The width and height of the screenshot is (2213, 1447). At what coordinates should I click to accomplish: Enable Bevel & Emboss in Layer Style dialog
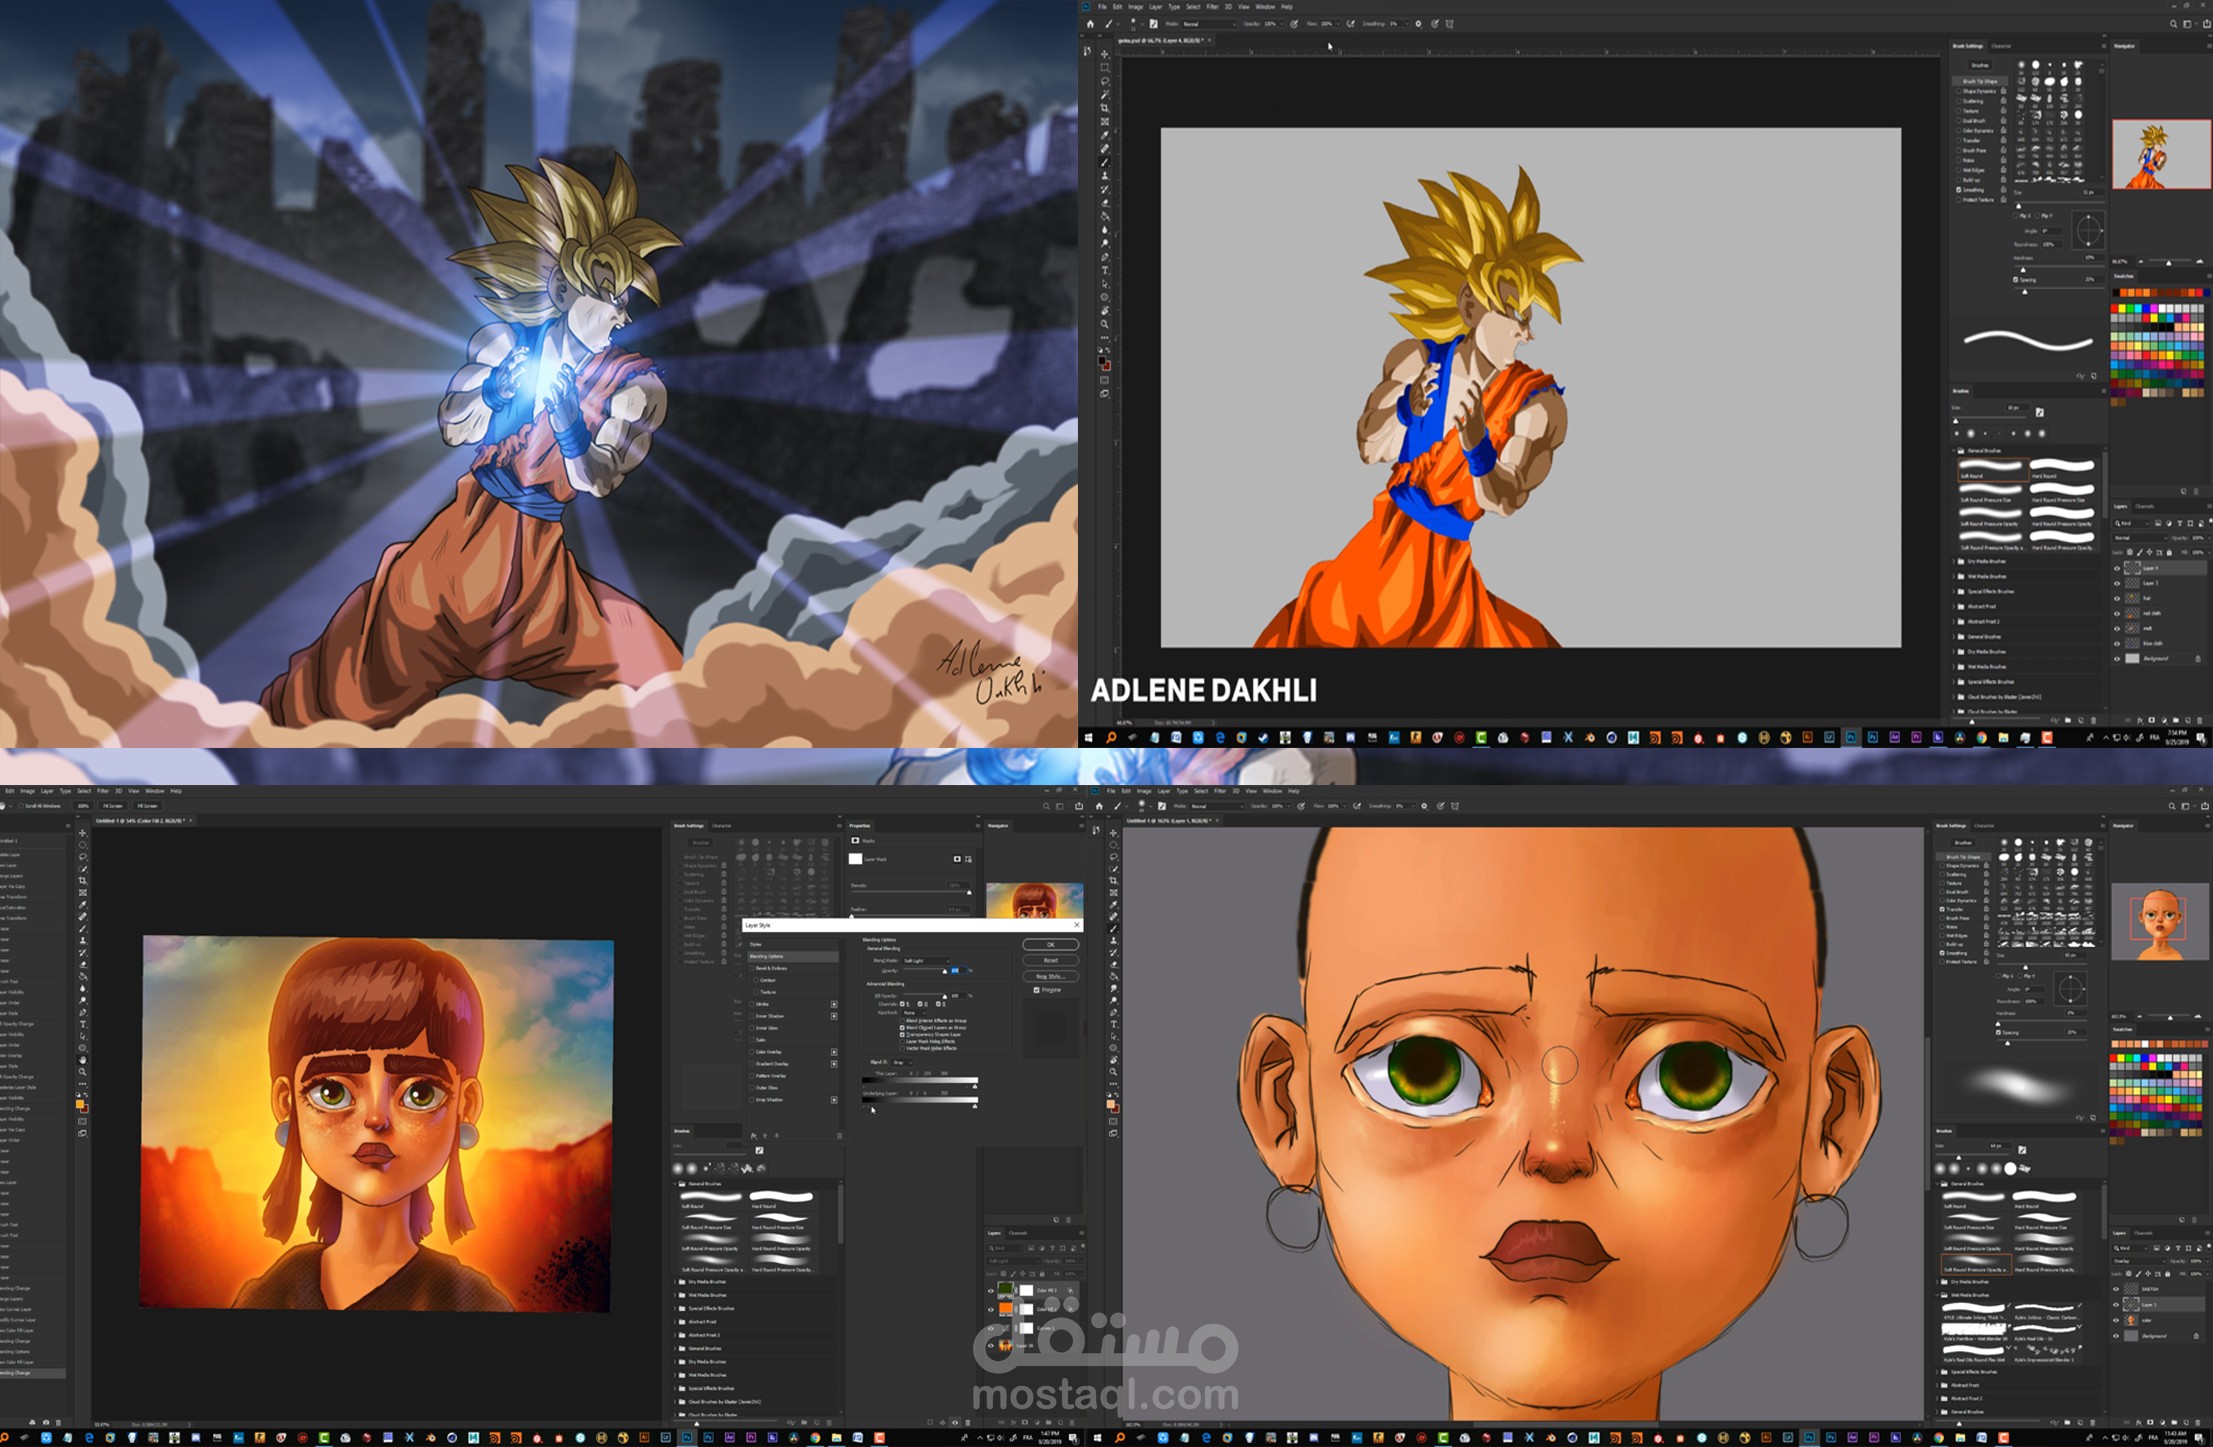(751, 968)
